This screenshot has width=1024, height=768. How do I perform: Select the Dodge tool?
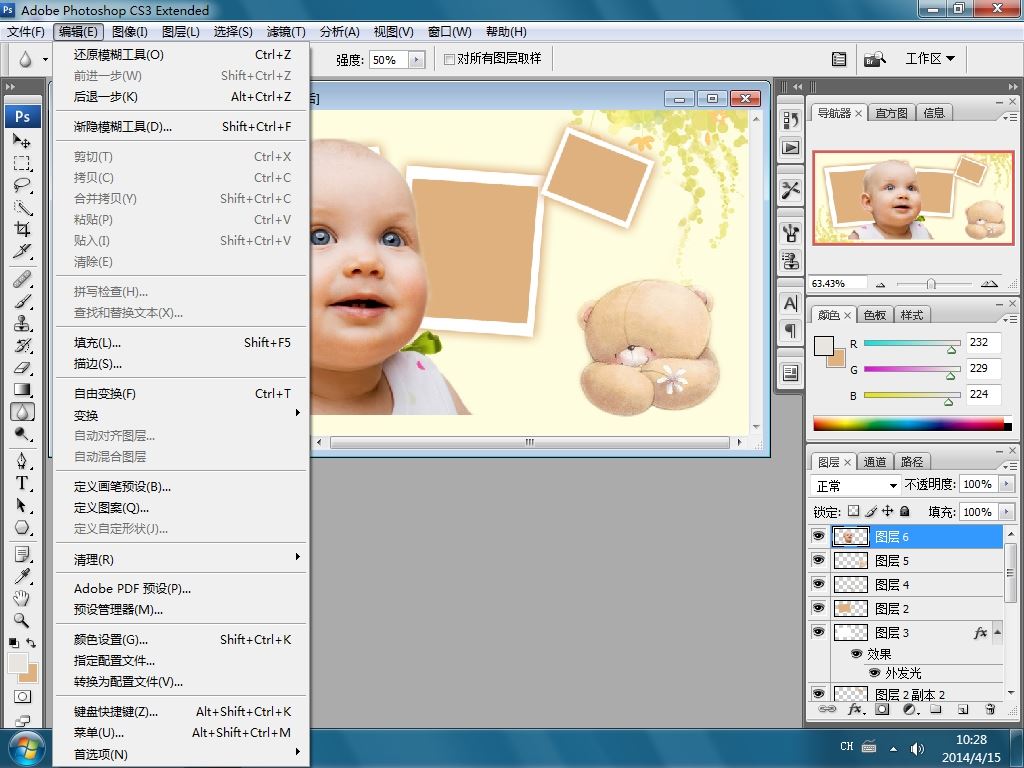(22, 434)
